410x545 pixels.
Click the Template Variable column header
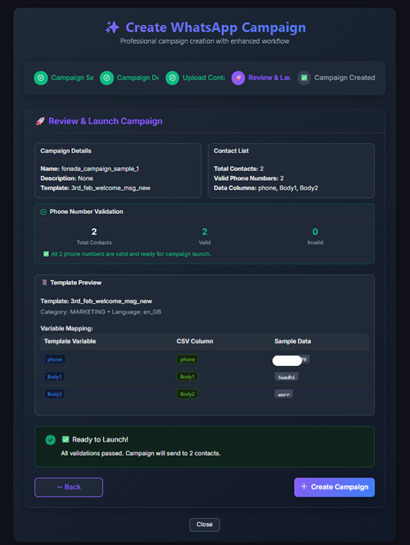click(70, 341)
